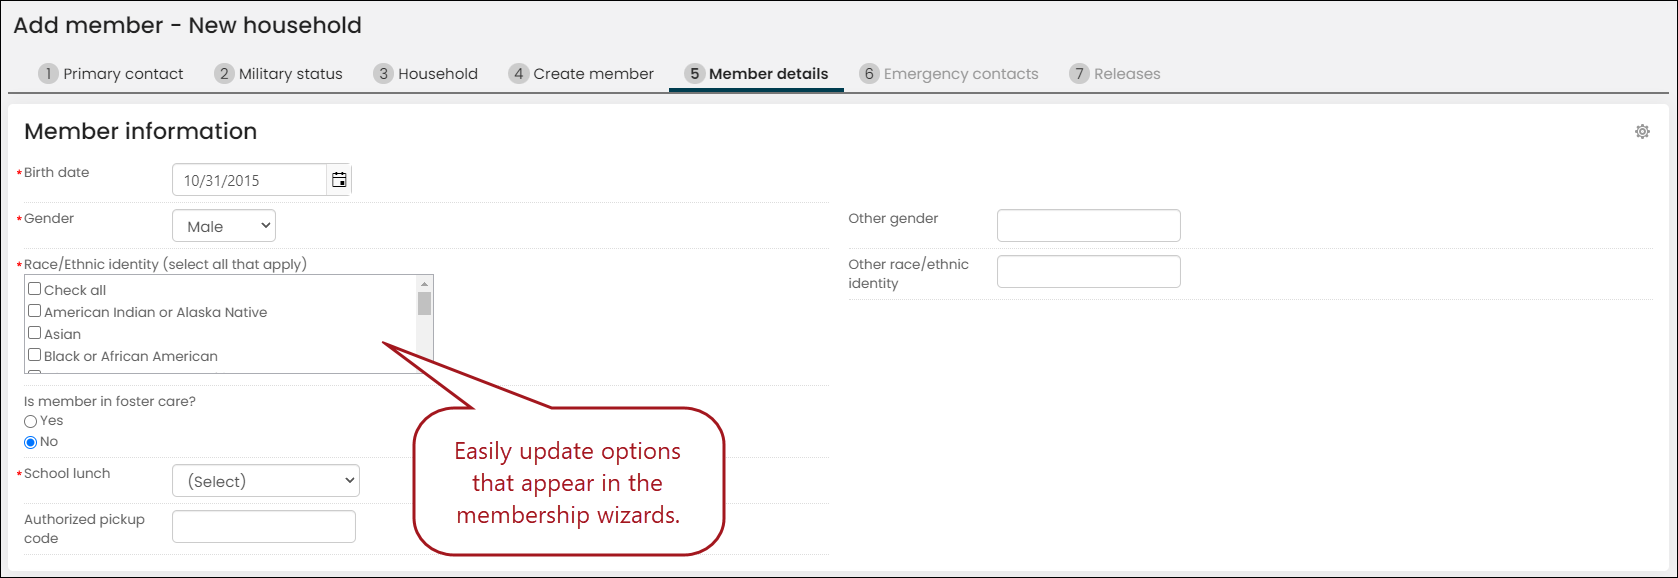This screenshot has height=578, width=1678.
Task: Check the Asian option
Action: 35,333
